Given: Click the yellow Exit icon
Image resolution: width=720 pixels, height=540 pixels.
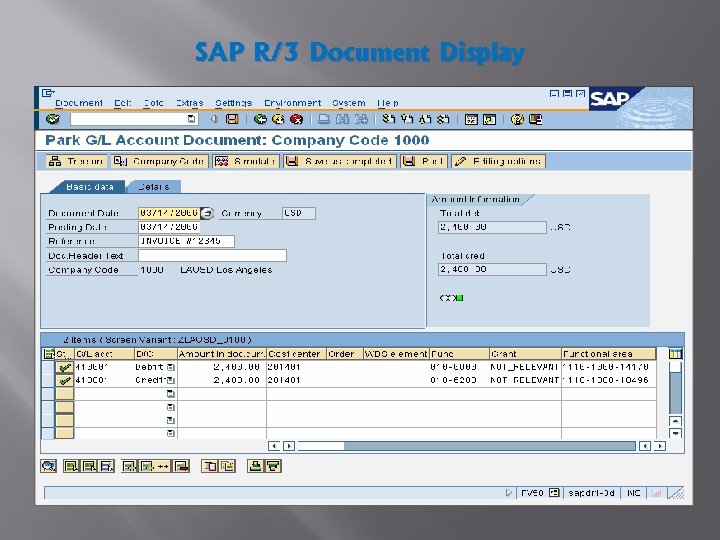Looking at the screenshot, I should (x=278, y=119).
